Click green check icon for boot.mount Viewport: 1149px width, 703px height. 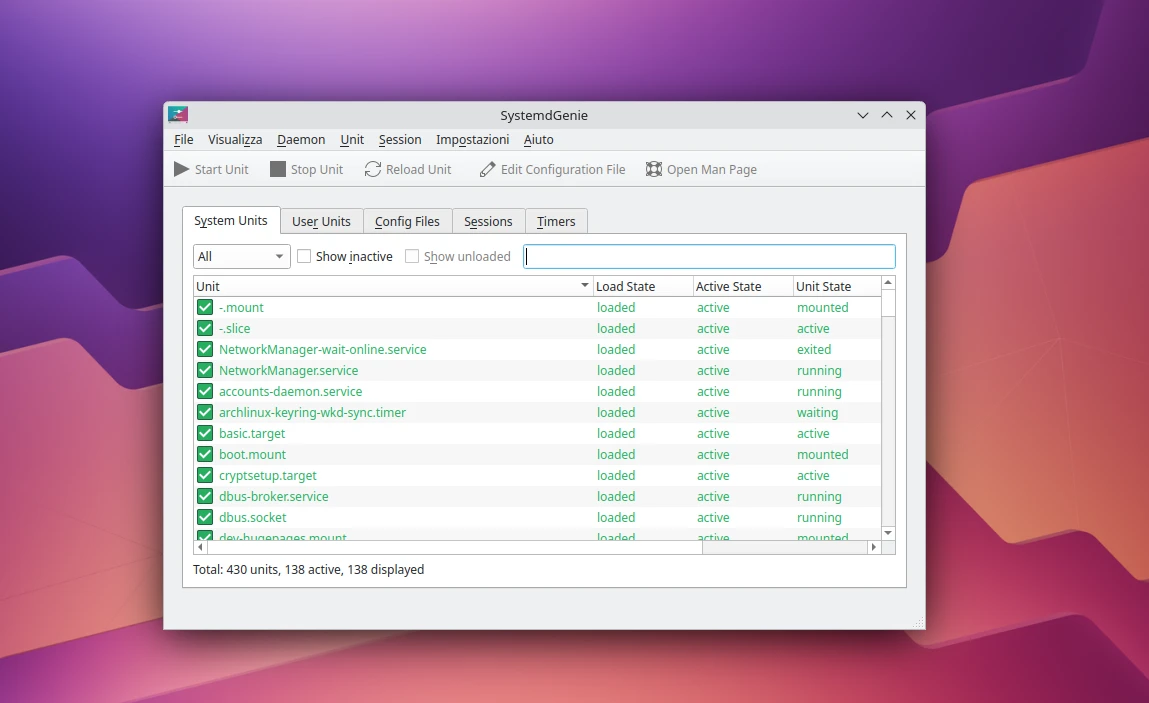point(205,455)
